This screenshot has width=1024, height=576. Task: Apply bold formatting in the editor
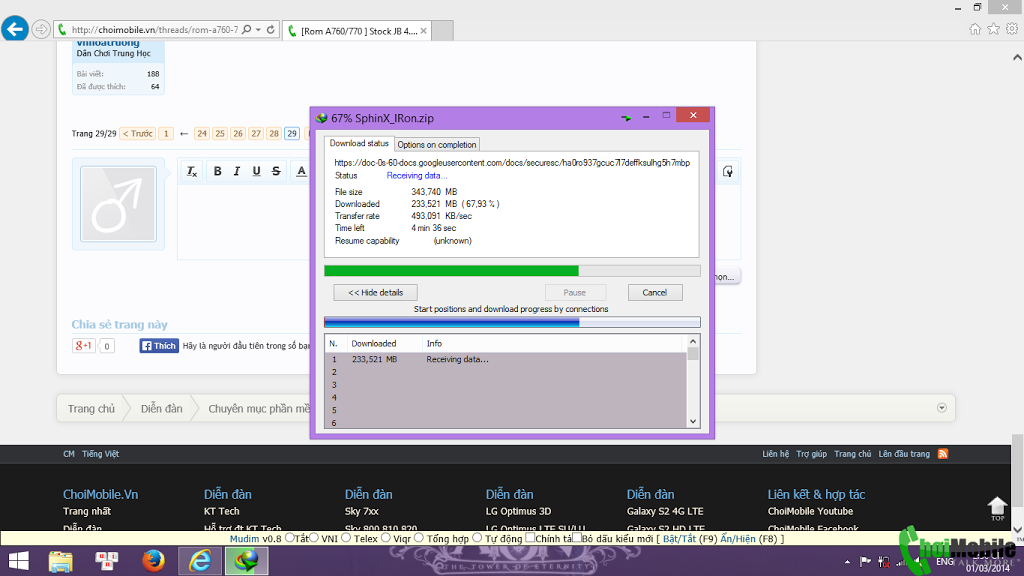coord(217,171)
